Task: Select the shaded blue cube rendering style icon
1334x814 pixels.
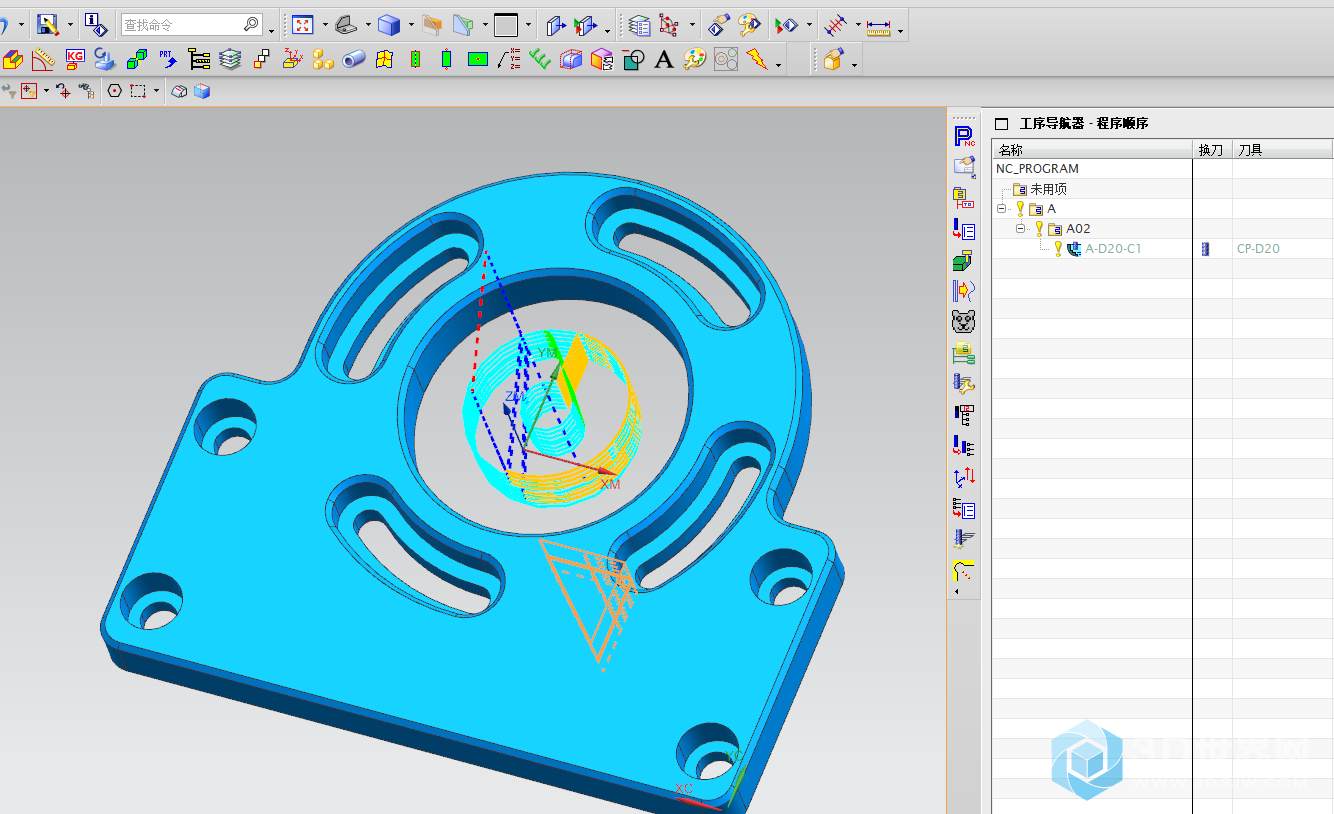Action: click(389, 25)
